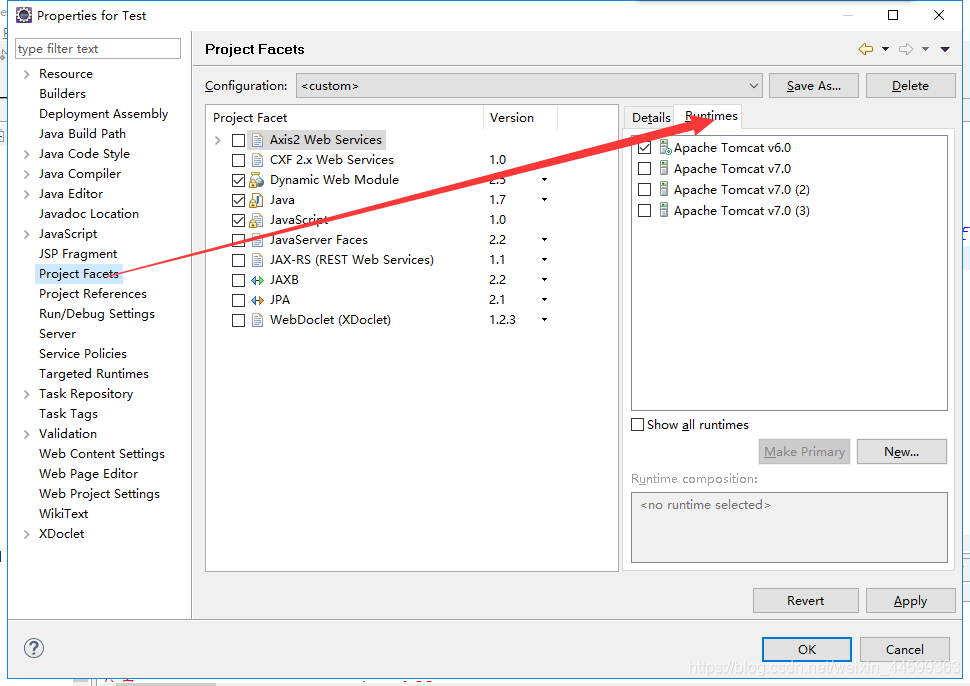
Task: Uncheck the Dynamic Web Module facet
Action: [x=238, y=181]
